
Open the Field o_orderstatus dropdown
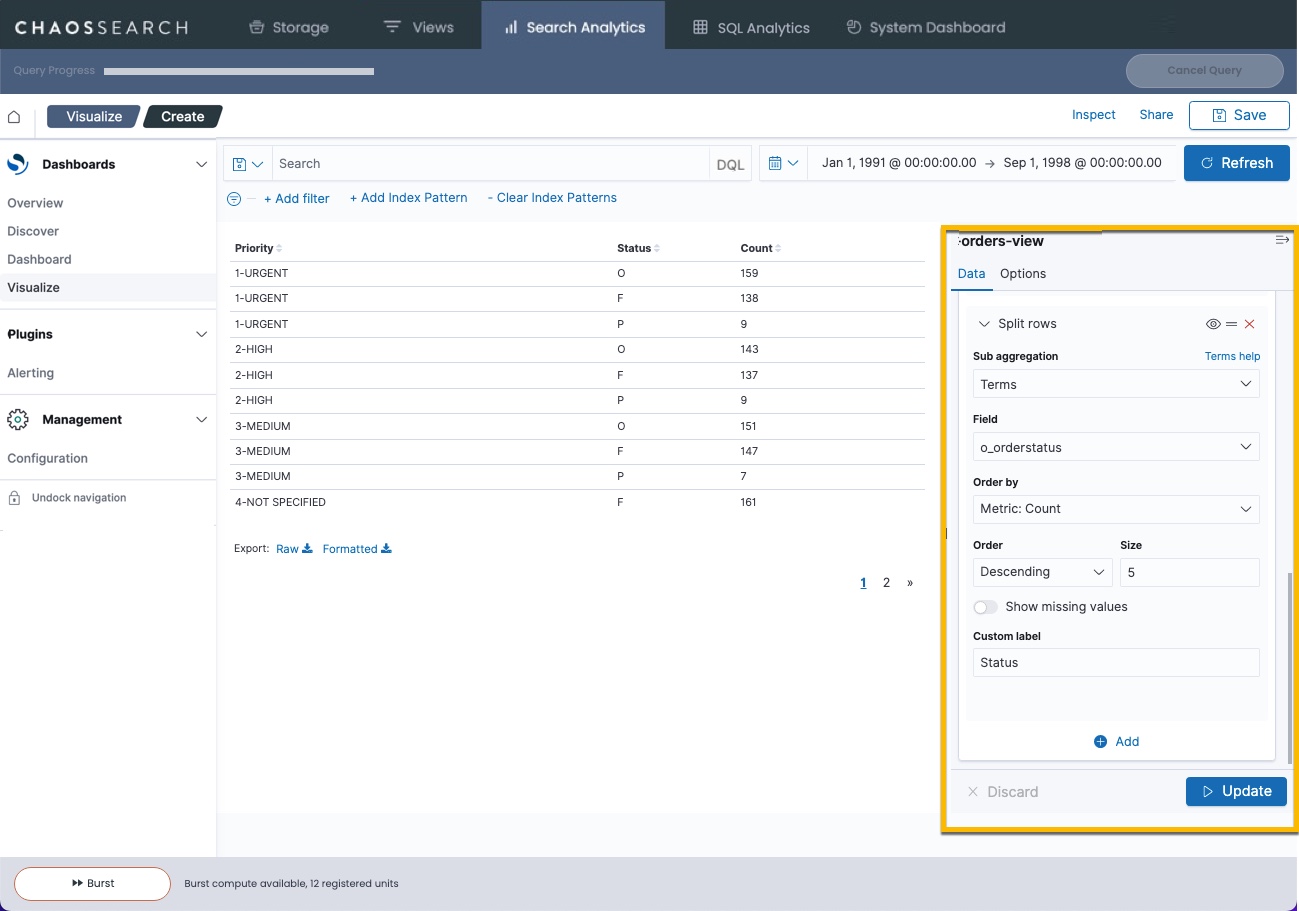[x=1116, y=447]
